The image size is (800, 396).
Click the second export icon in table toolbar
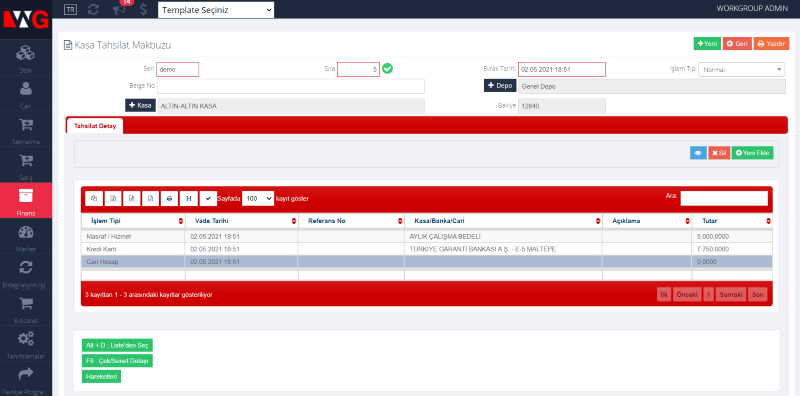113,199
